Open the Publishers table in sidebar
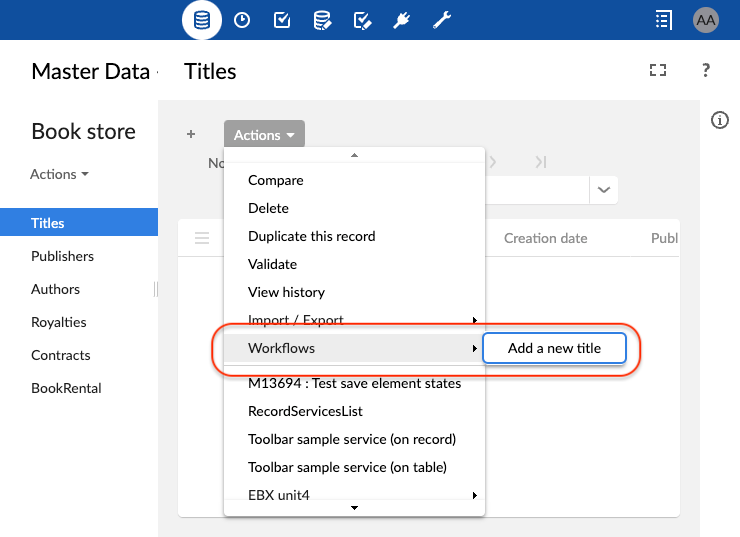Screen dimensions: 740x537 click(62, 256)
